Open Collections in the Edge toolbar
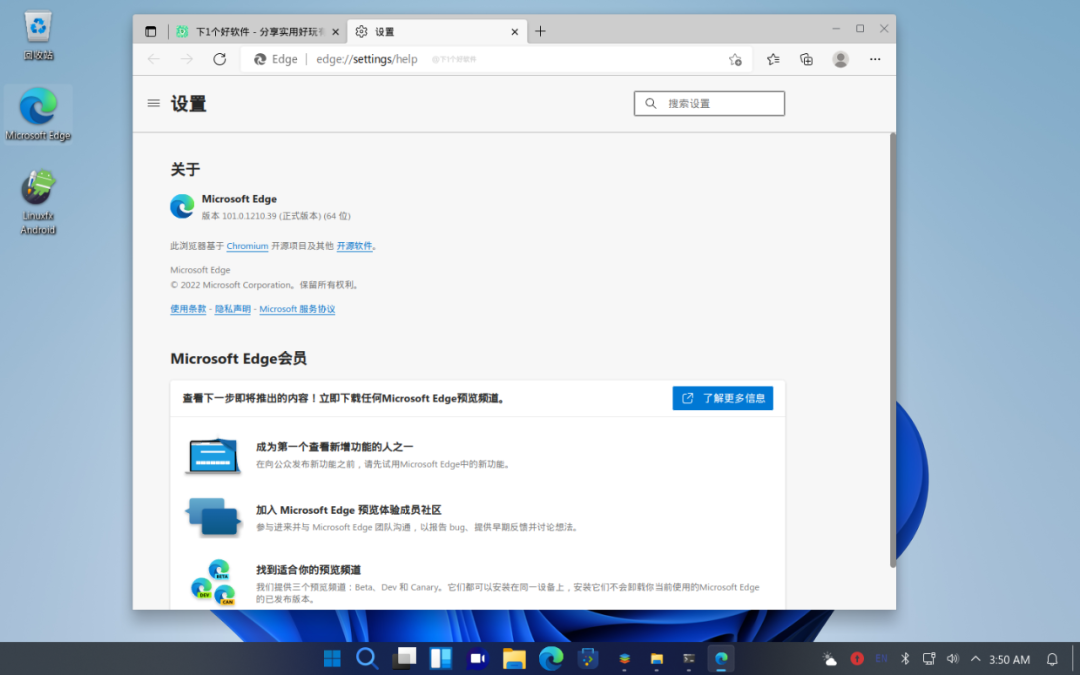The height and width of the screenshot is (675, 1080). 806,59
